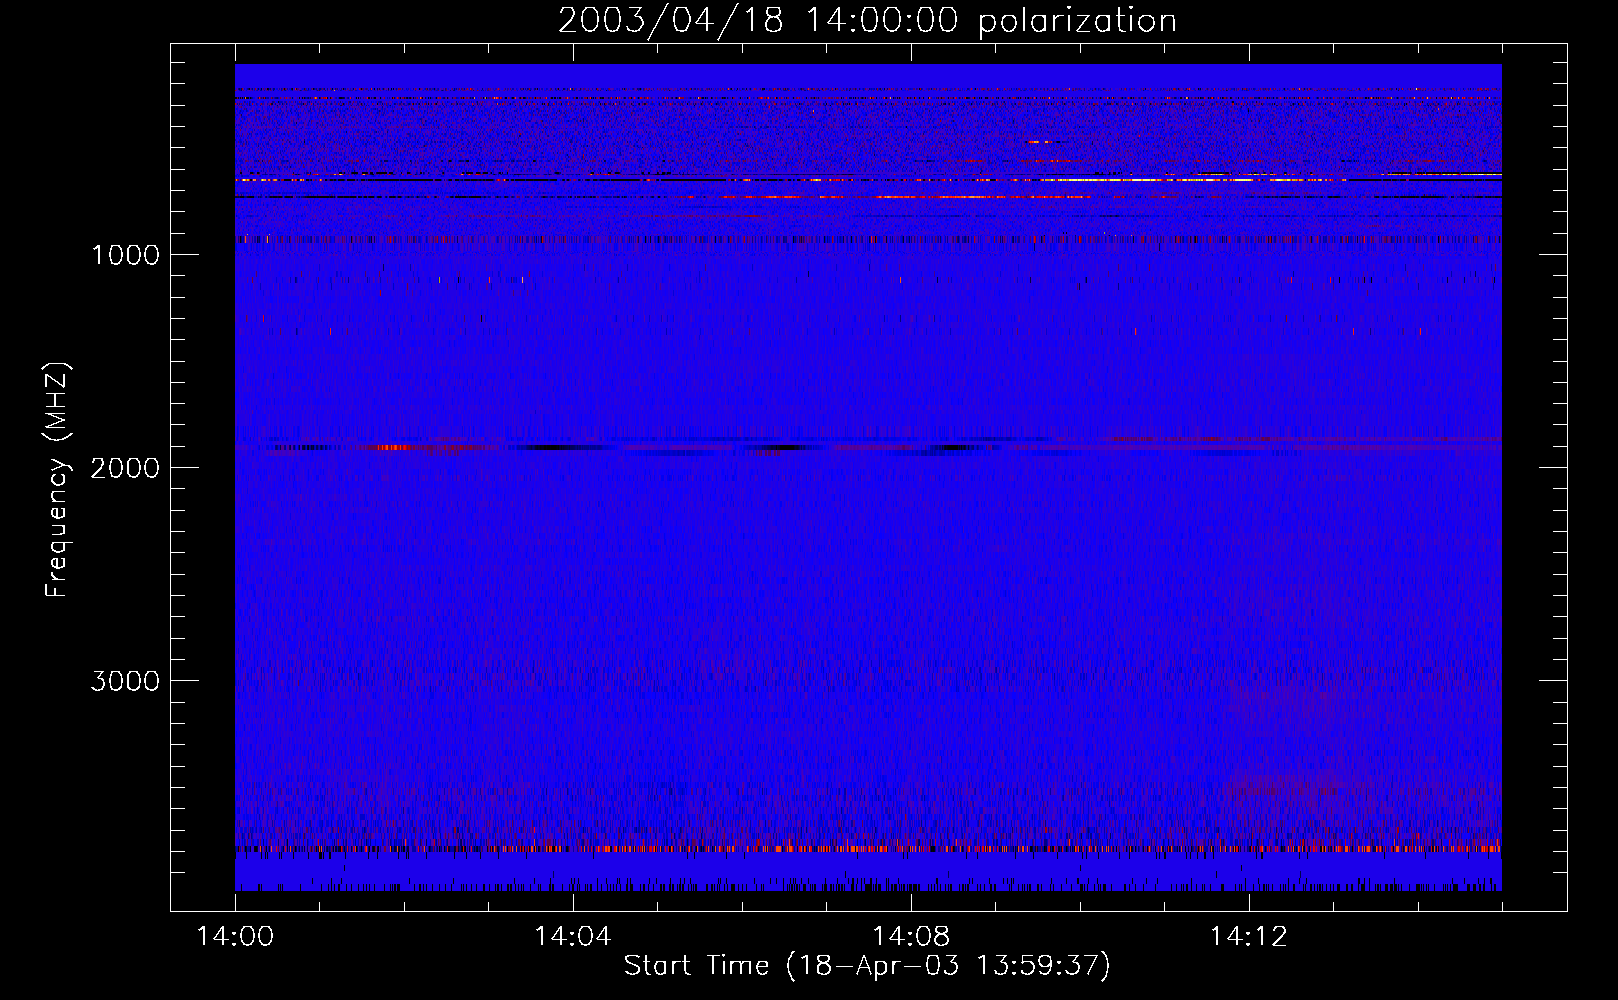
Task: Click the plot title "2003/04/18 14:00:00 polarization"
Action: [x=867, y=21]
